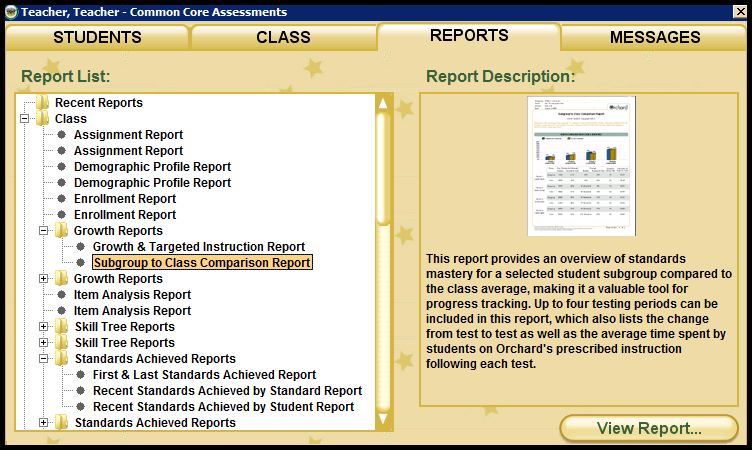This screenshot has width=752, height=450.
Task: Select Growth & Targeted Instruction Report
Action: coord(199,247)
